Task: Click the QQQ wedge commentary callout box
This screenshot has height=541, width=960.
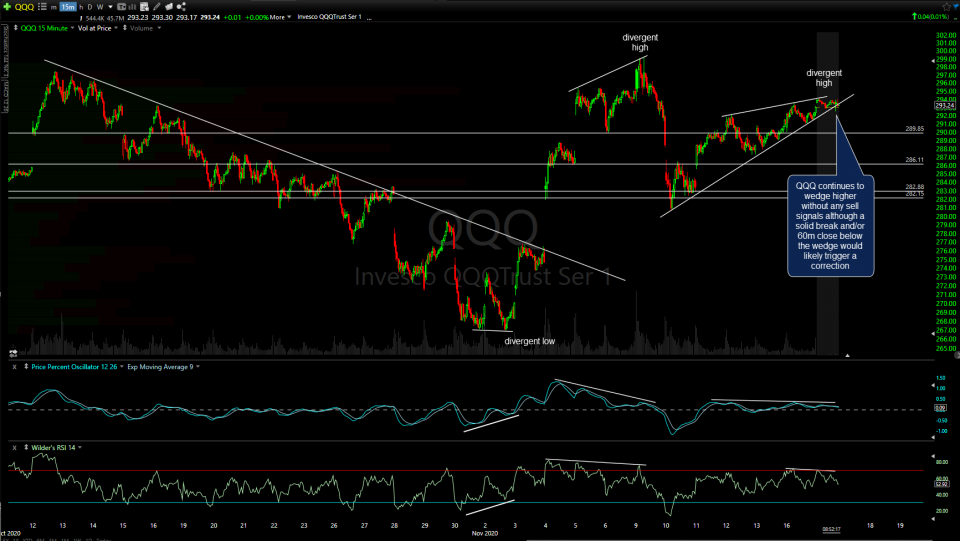Action: [830, 226]
